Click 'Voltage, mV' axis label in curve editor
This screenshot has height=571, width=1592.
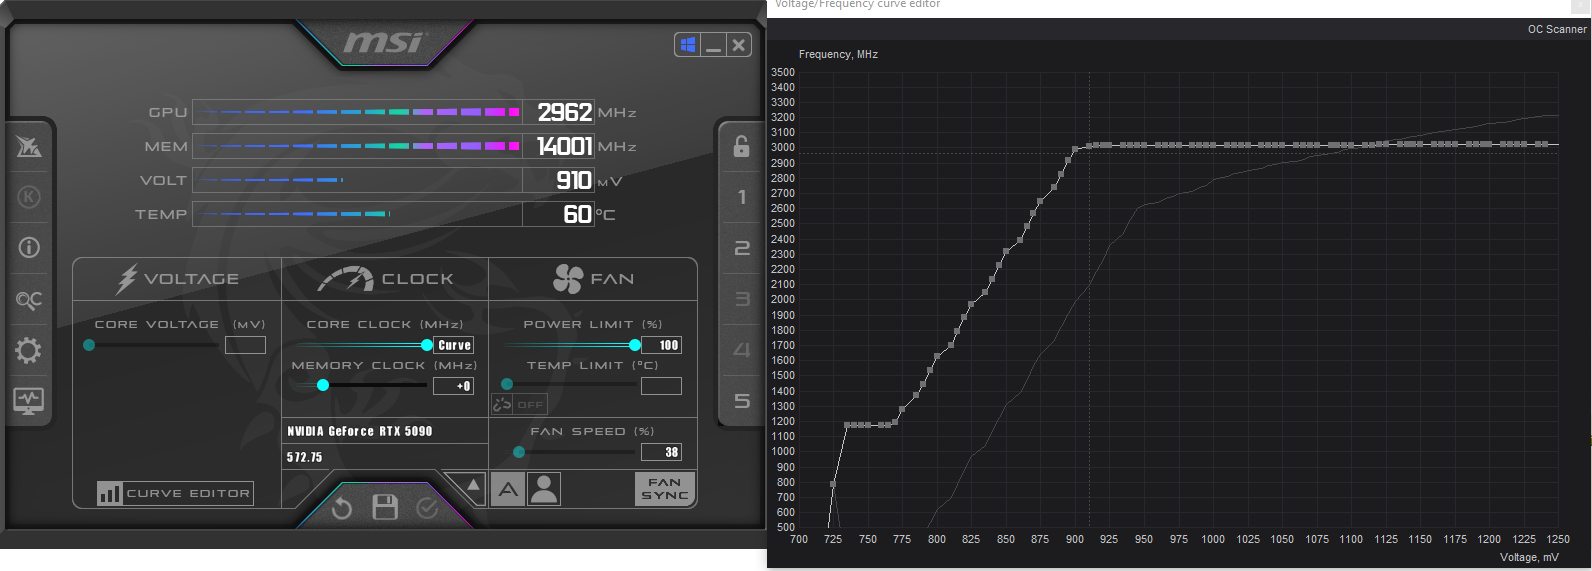tap(1529, 557)
